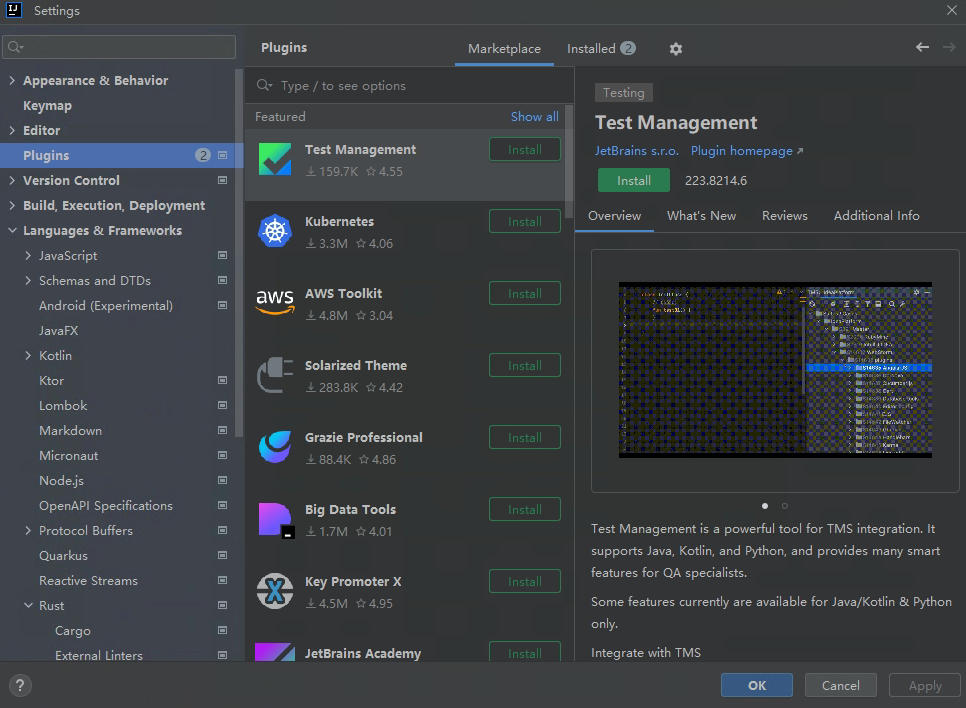
Task: Select External Linters under Rust
Action: tap(99, 655)
